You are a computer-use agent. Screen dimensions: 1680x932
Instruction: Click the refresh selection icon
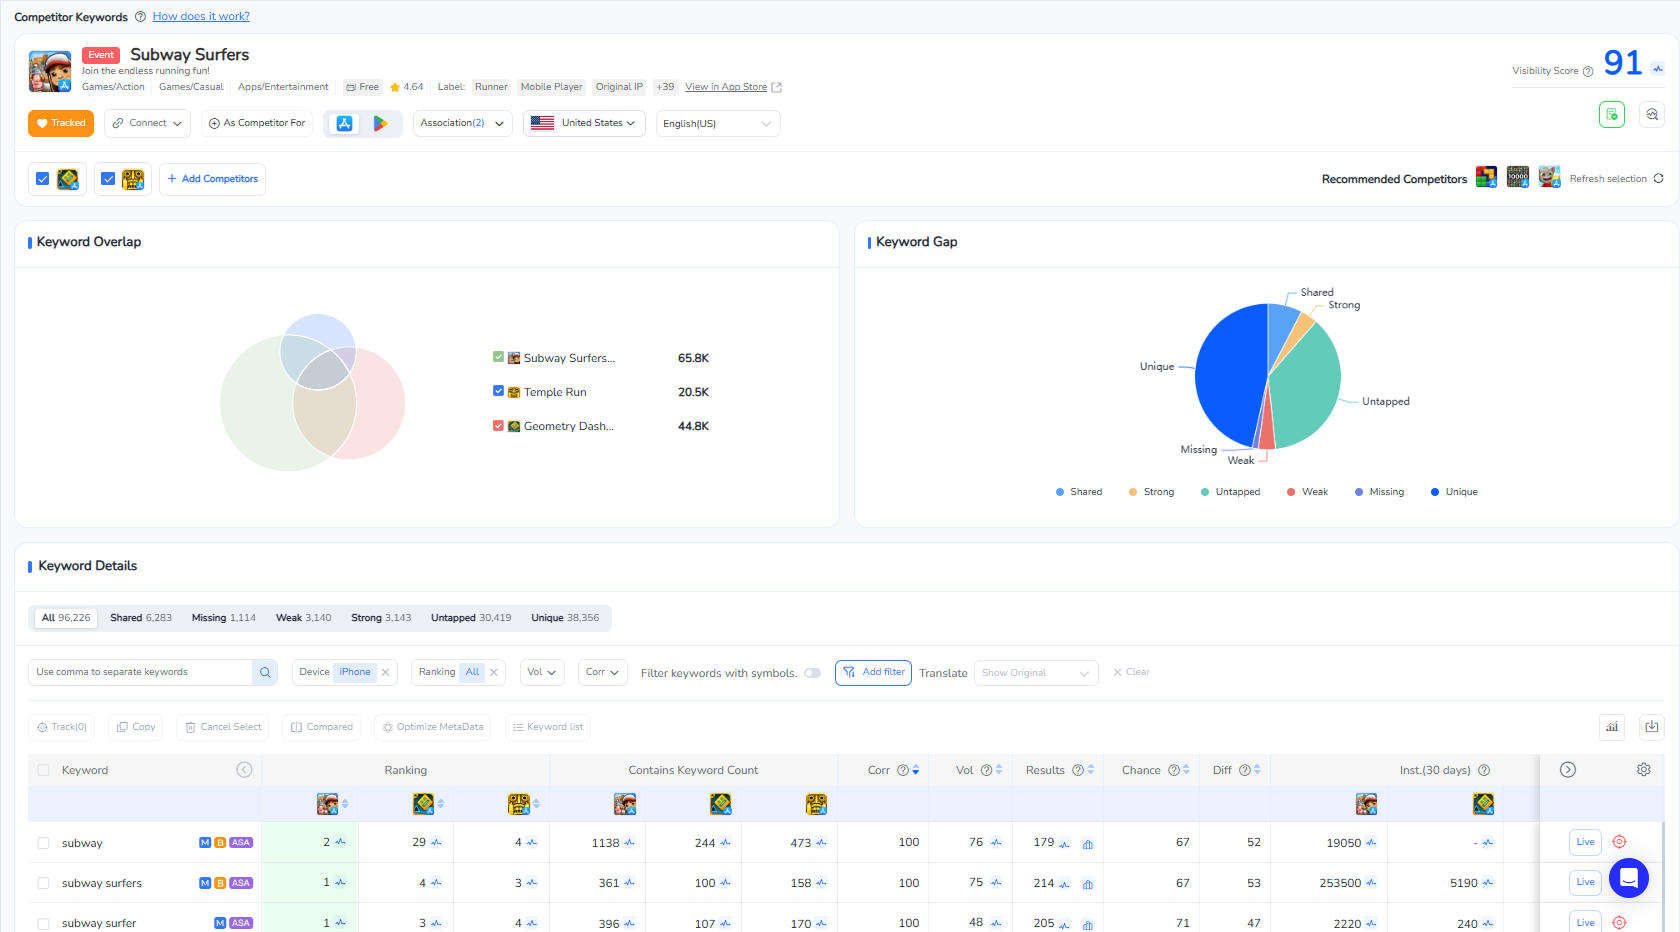[1658, 179]
